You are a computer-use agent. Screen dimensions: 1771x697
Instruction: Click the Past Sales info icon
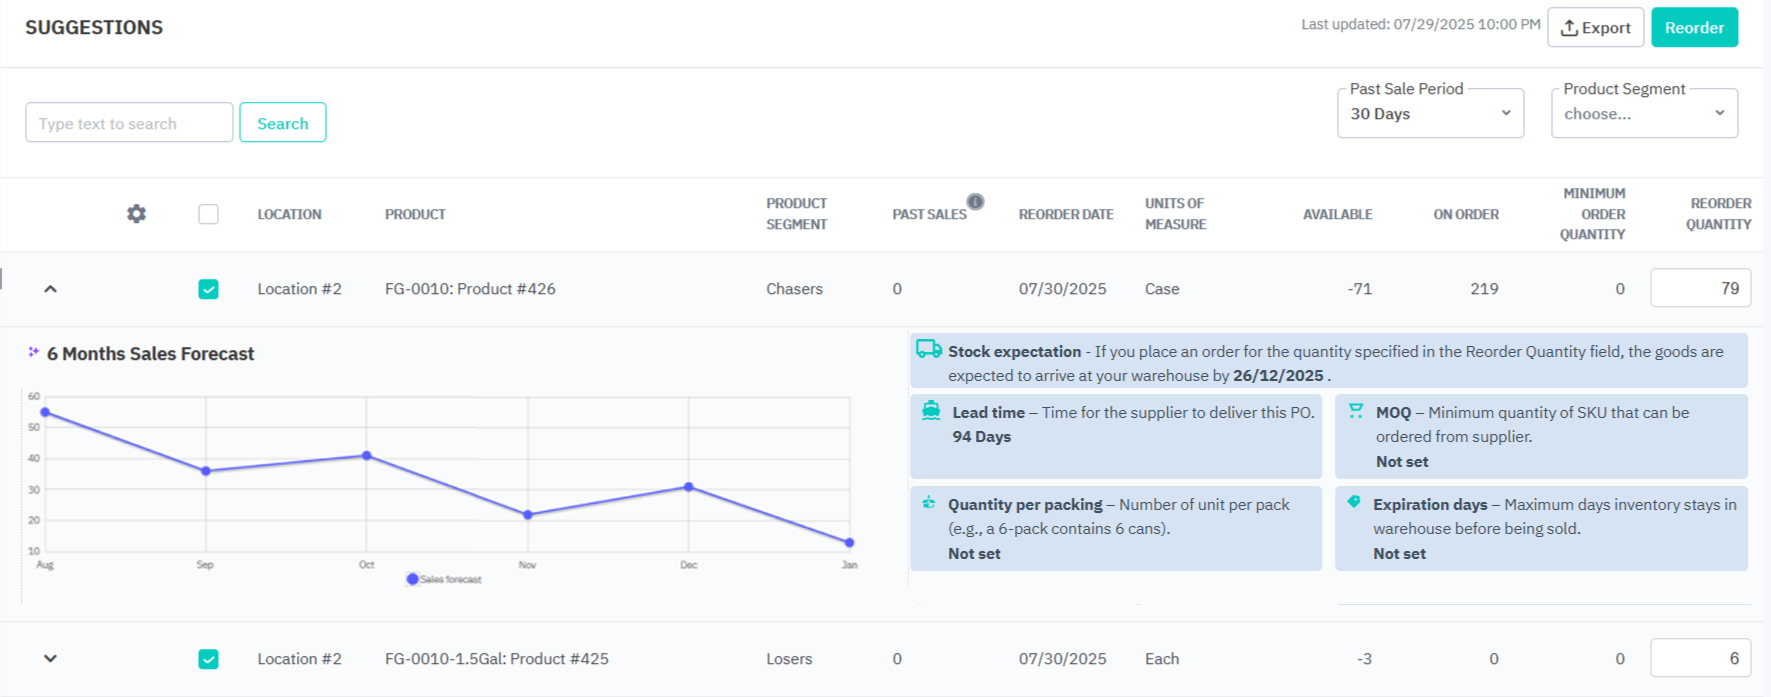pos(975,202)
